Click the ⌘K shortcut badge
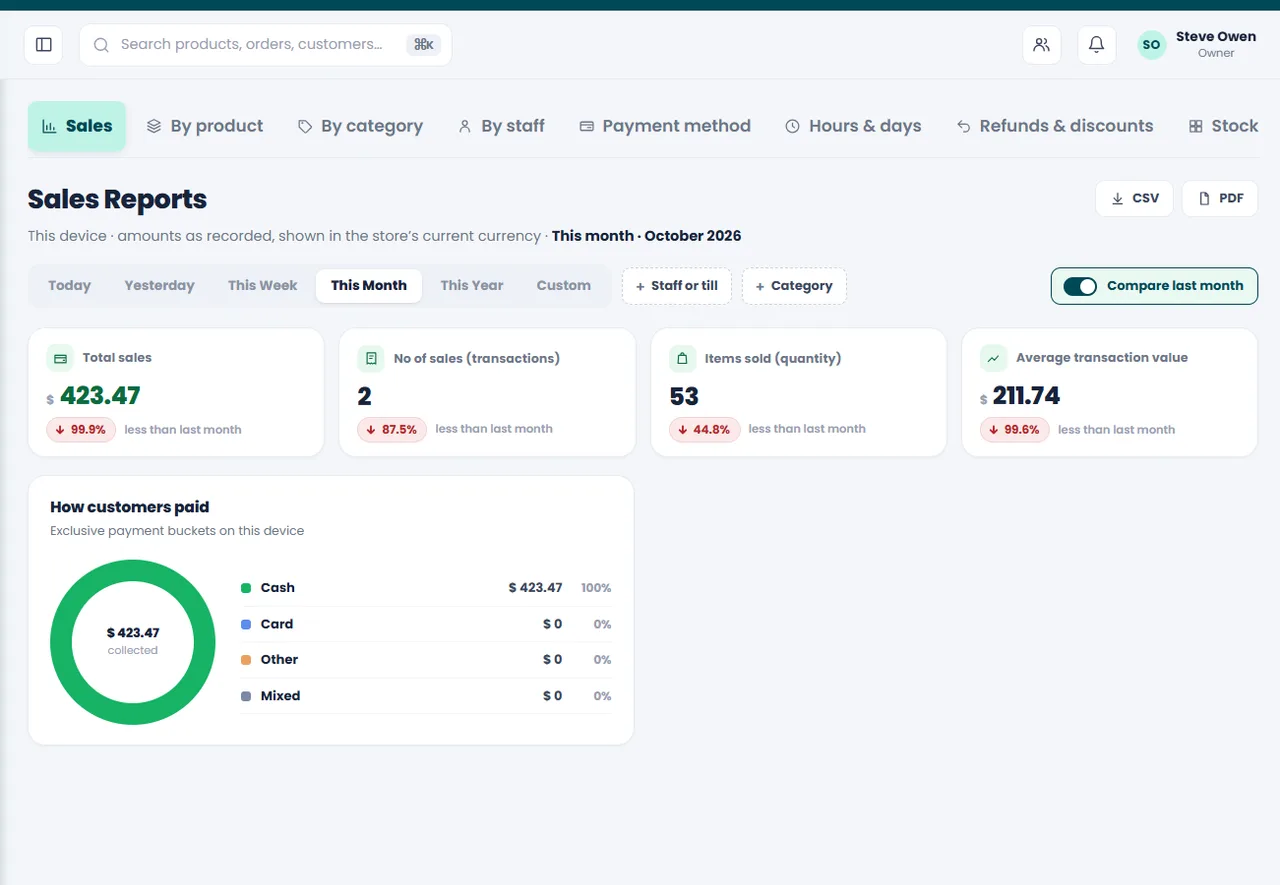The height and width of the screenshot is (885, 1280). pyautogui.click(x=424, y=45)
